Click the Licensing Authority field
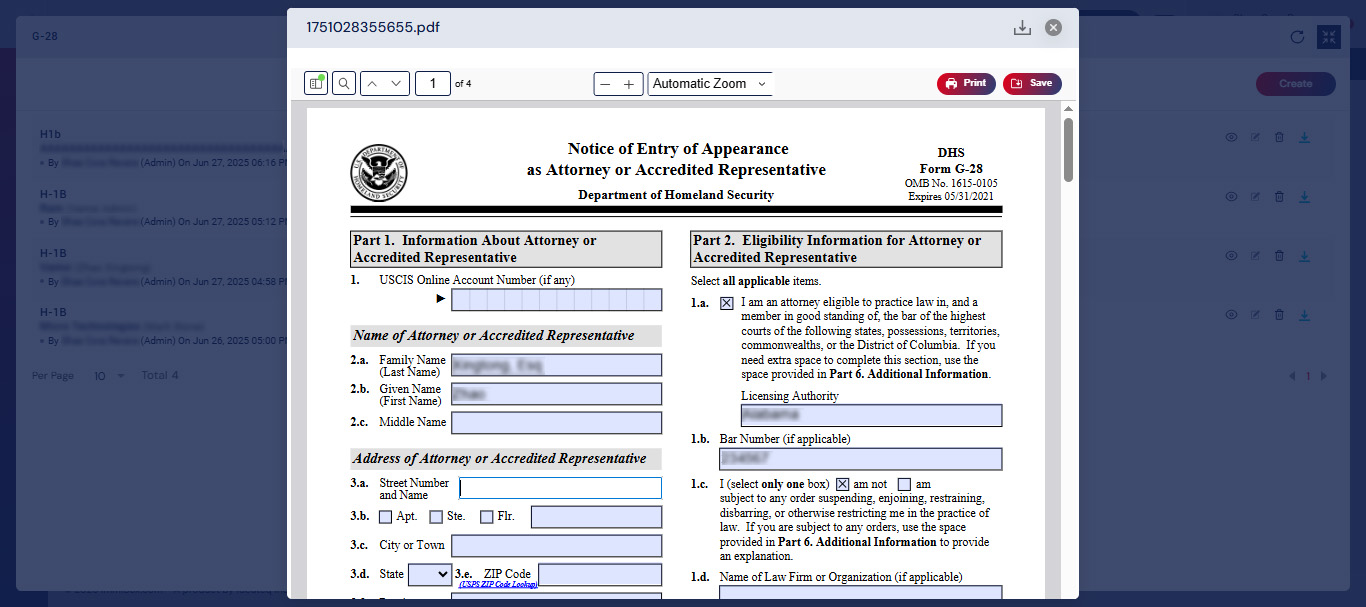 click(871, 416)
